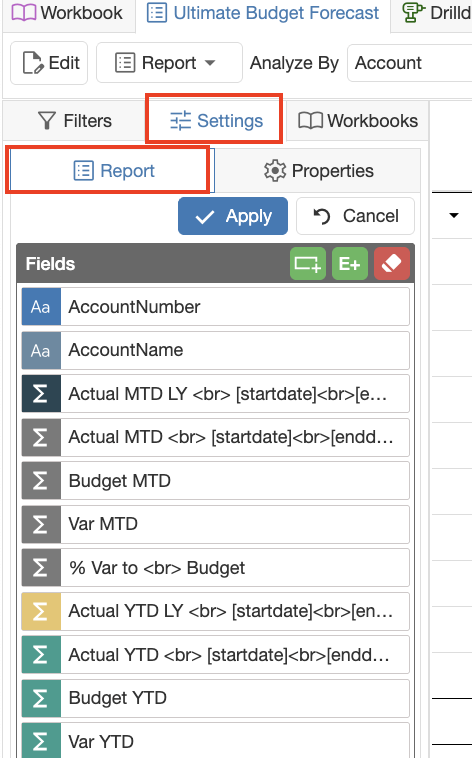Click the Edit button
The width and height of the screenshot is (472, 758).
pos(49,63)
